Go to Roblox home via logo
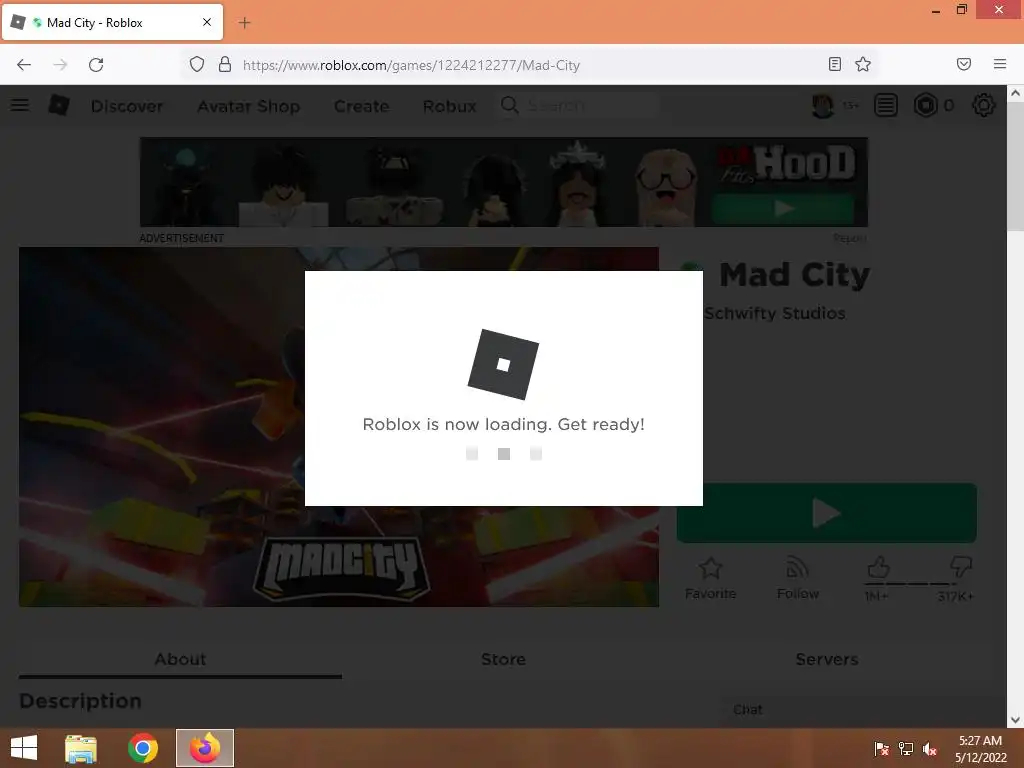This screenshot has width=1024, height=768. (59, 105)
